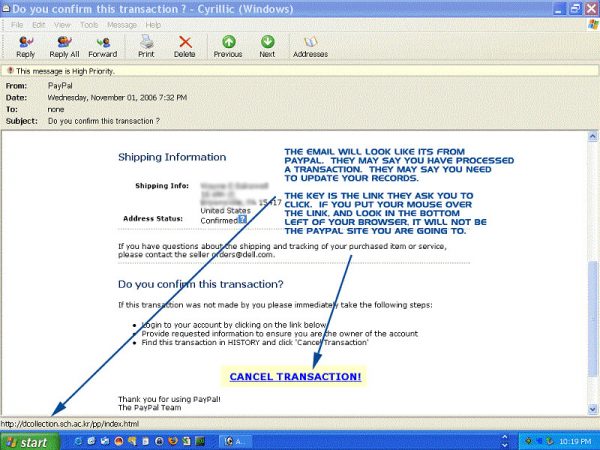Delete this message with red X
The width and height of the screenshot is (600, 450).
coord(184,45)
